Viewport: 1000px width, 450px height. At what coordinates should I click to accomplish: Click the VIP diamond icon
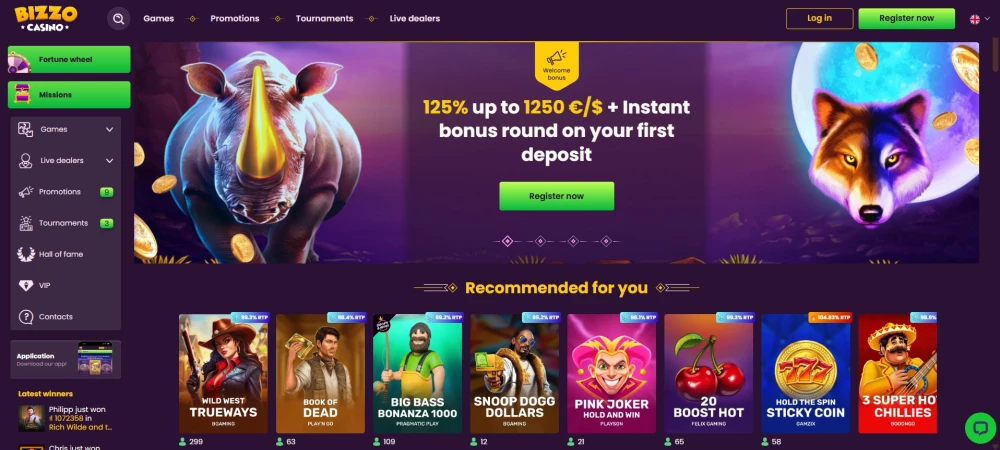[26, 286]
